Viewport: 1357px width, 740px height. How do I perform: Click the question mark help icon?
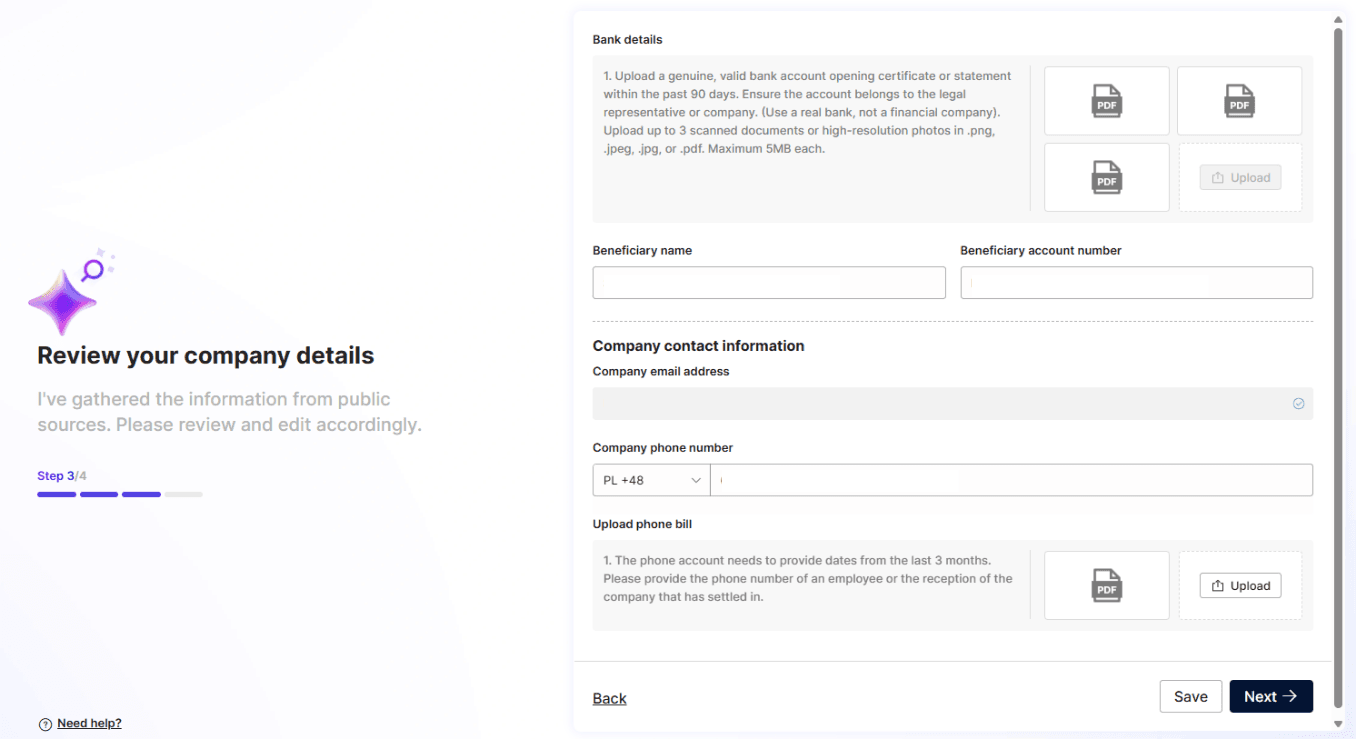45,724
